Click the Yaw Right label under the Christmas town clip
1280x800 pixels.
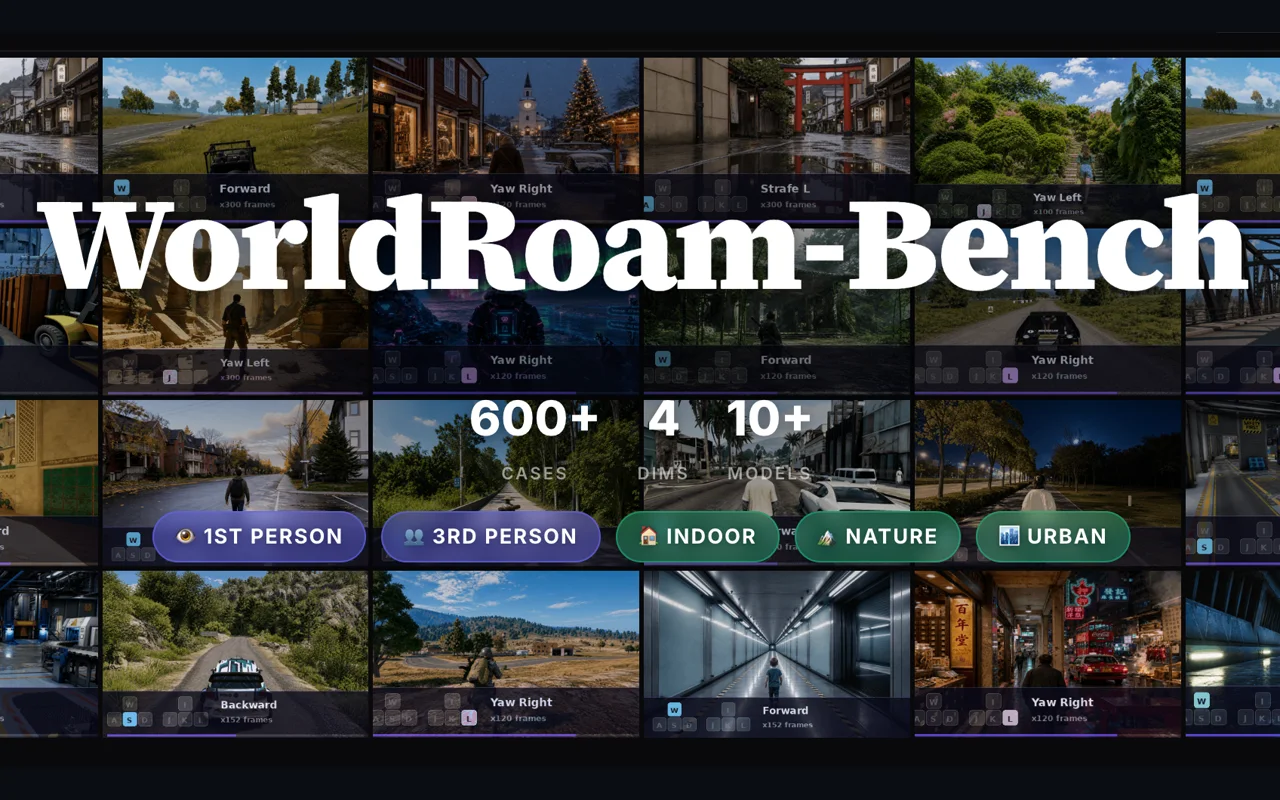(521, 188)
